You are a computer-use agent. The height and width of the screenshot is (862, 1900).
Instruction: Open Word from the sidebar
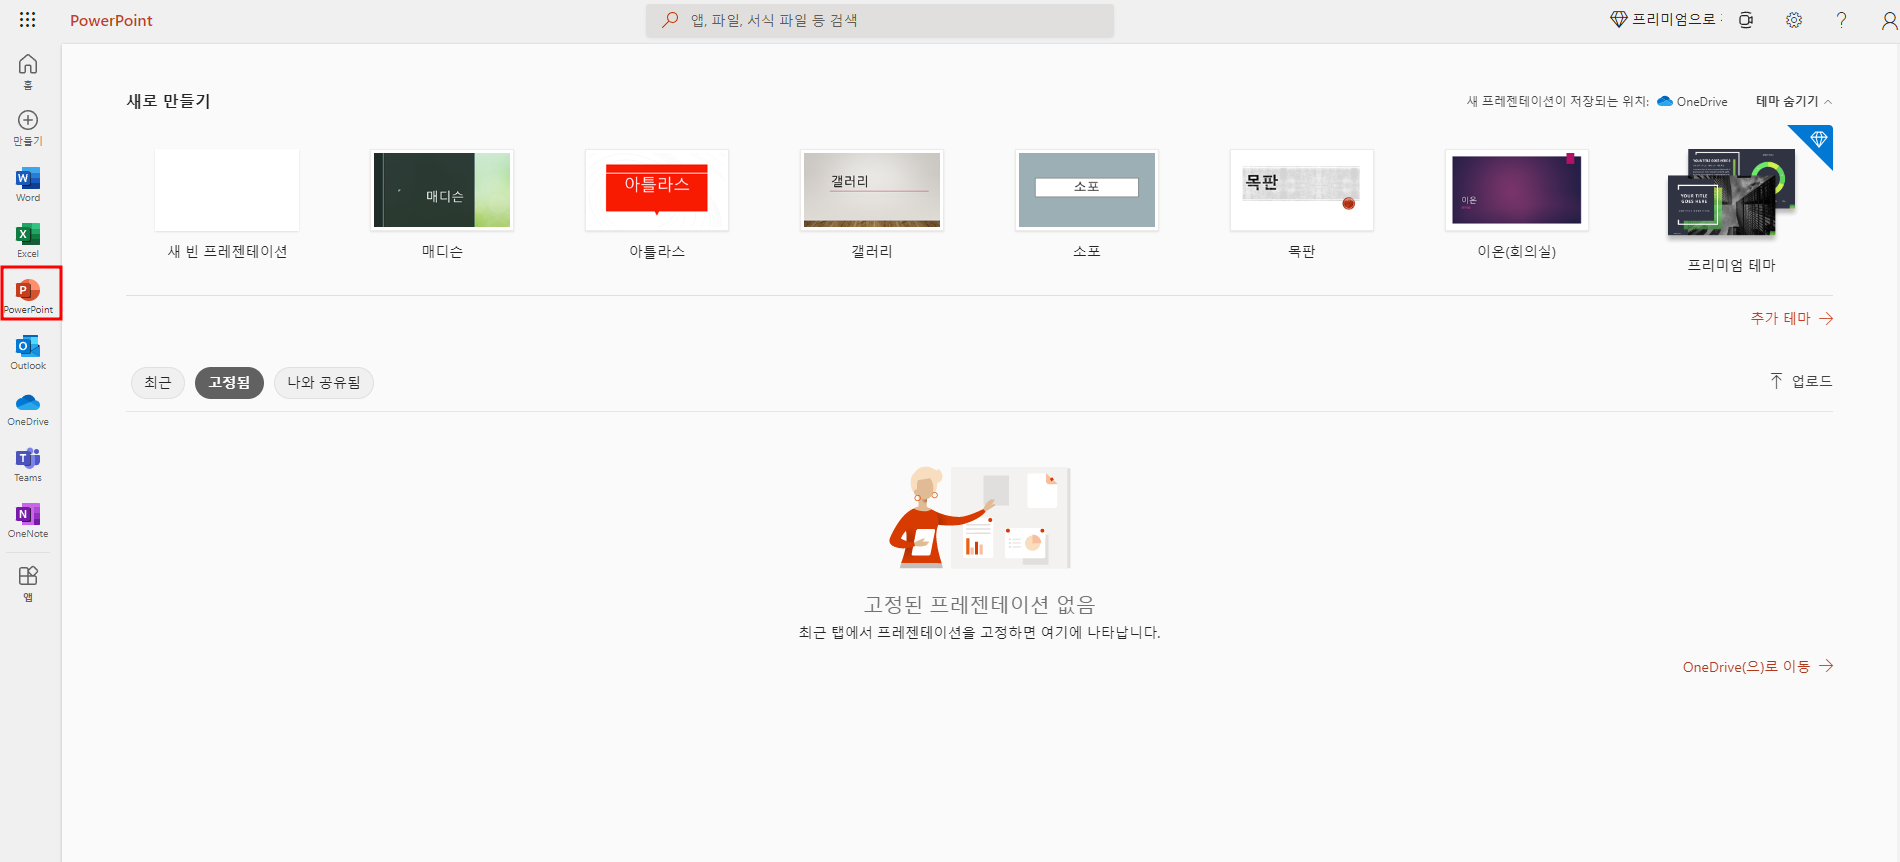pos(28,185)
